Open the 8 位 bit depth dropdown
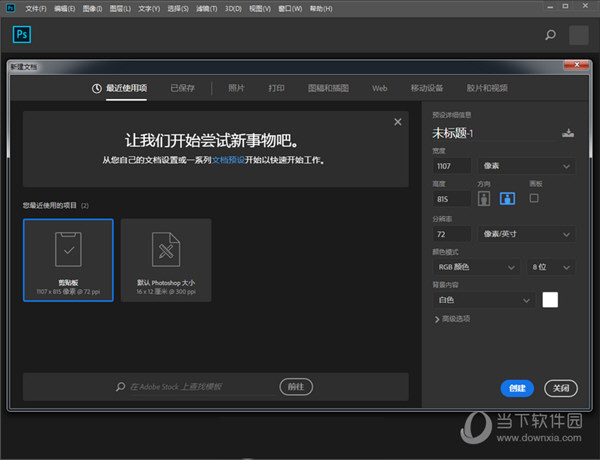Screen dimensions: 600x460 551,267
